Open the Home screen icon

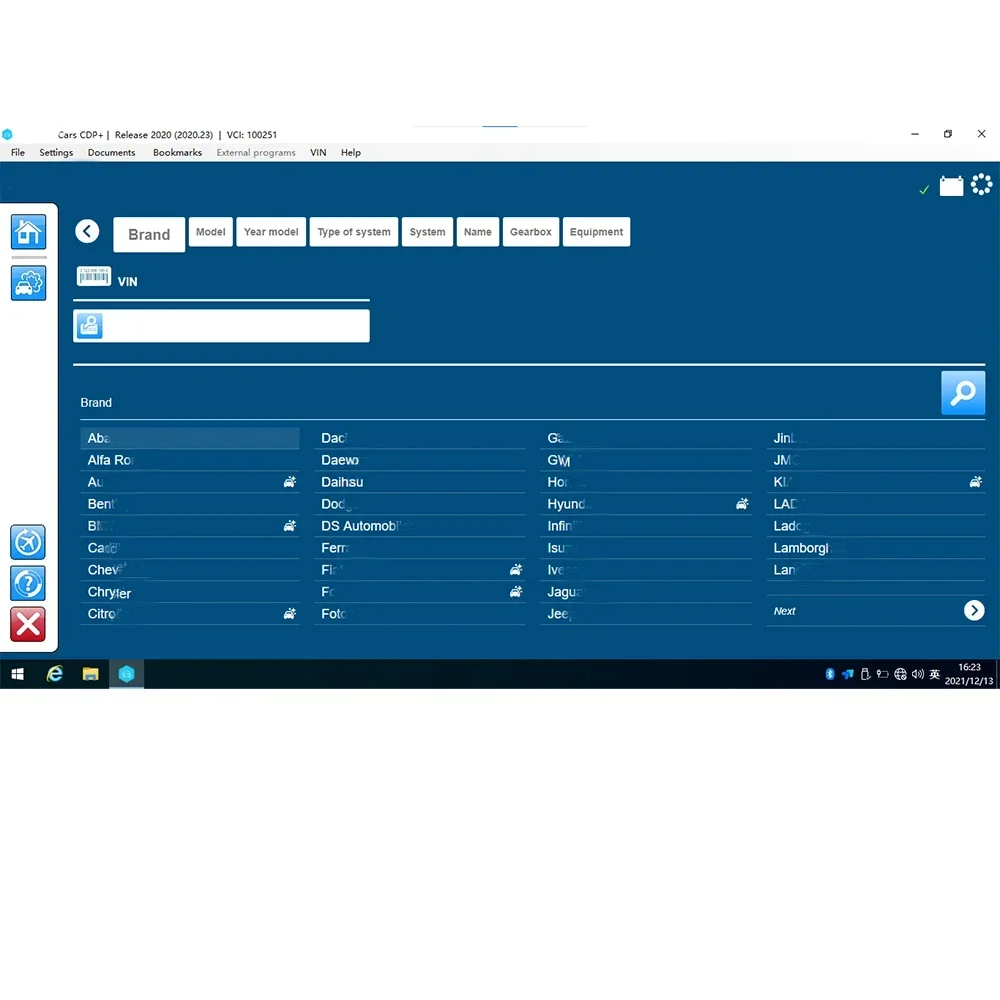pyautogui.click(x=28, y=232)
